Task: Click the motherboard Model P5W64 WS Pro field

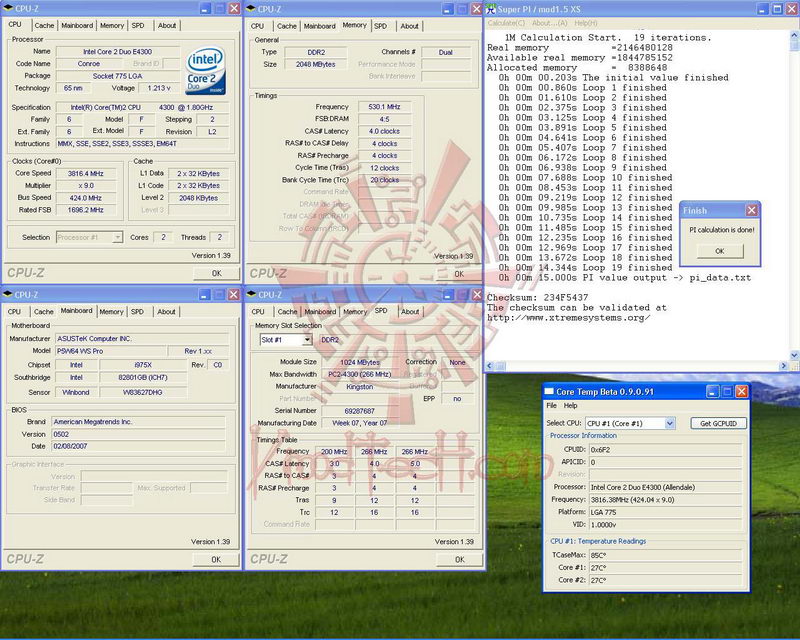Action: coord(111,351)
